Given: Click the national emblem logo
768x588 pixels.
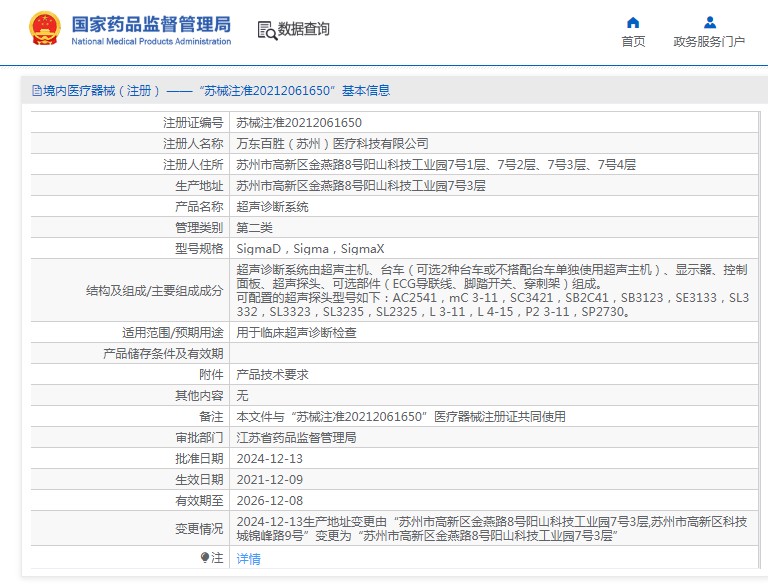Looking at the screenshot, I should pyautogui.click(x=43, y=29).
